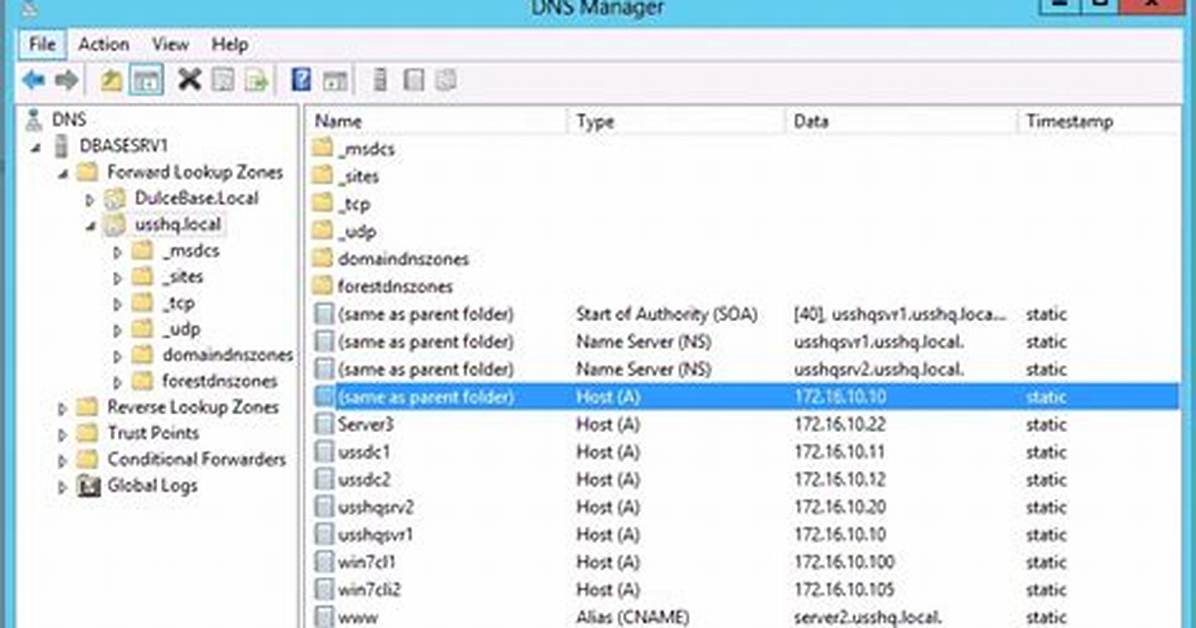Open the blue Help question mark icon

click(x=301, y=79)
